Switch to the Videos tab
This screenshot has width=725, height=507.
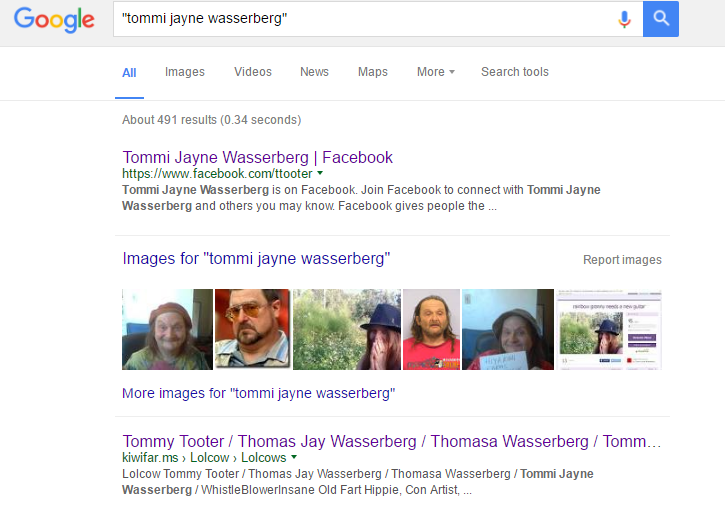[x=253, y=72]
